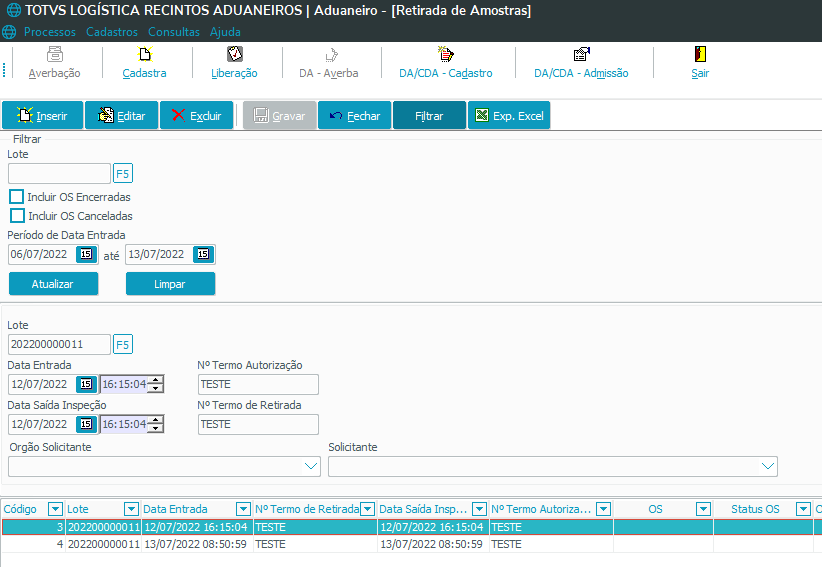The height and width of the screenshot is (567, 822).
Task: Click the Fechar button
Action: [x=354, y=115]
